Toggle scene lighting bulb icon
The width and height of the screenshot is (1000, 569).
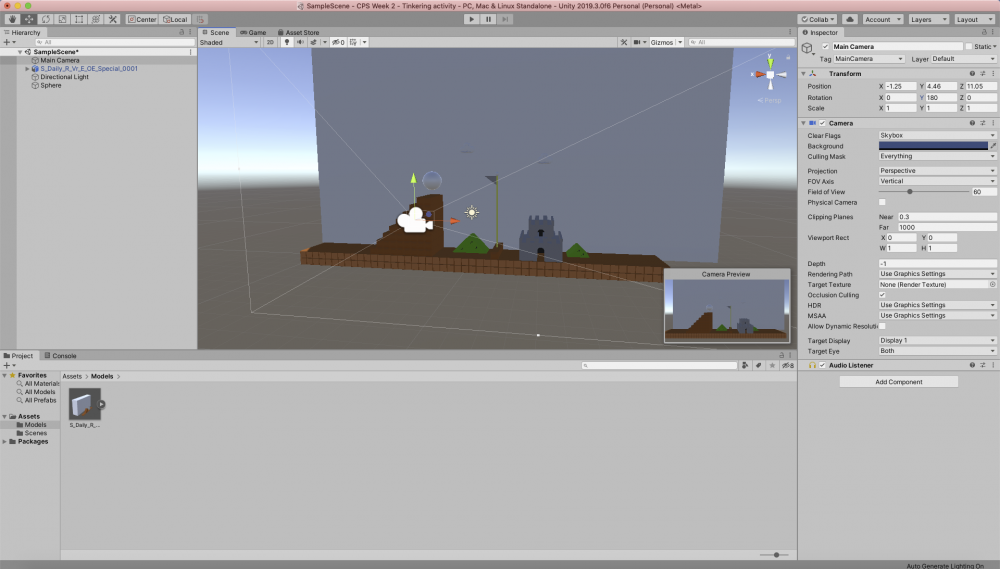[286, 42]
